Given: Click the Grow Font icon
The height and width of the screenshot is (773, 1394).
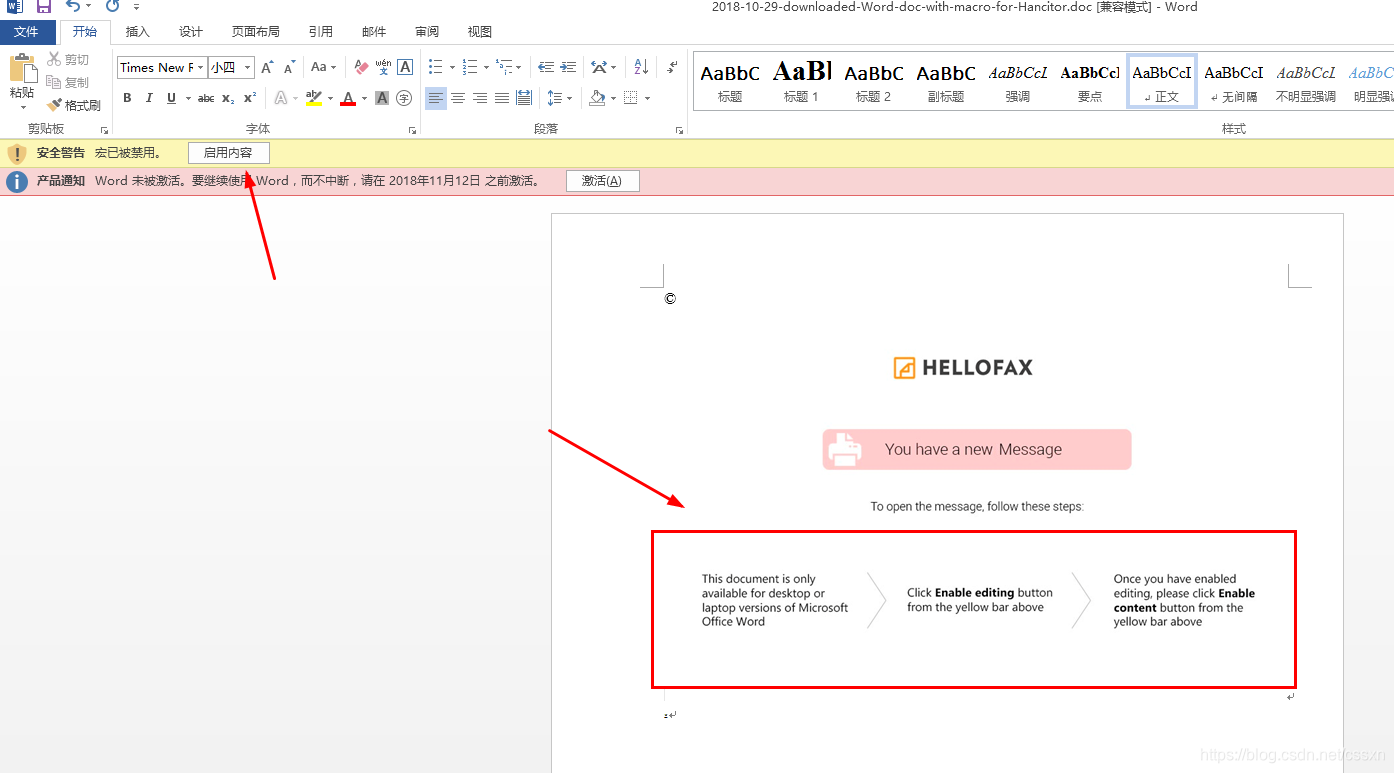Looking at the screenshot, I should pos(267,68).
